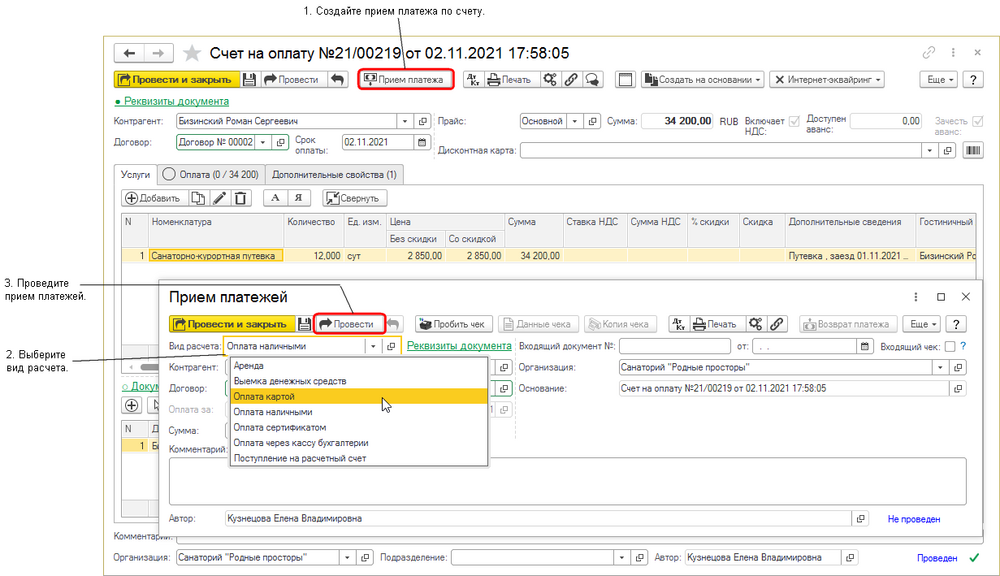
Task: Save the invoice with the diskette icon
Action: click(x=250, y=79)
